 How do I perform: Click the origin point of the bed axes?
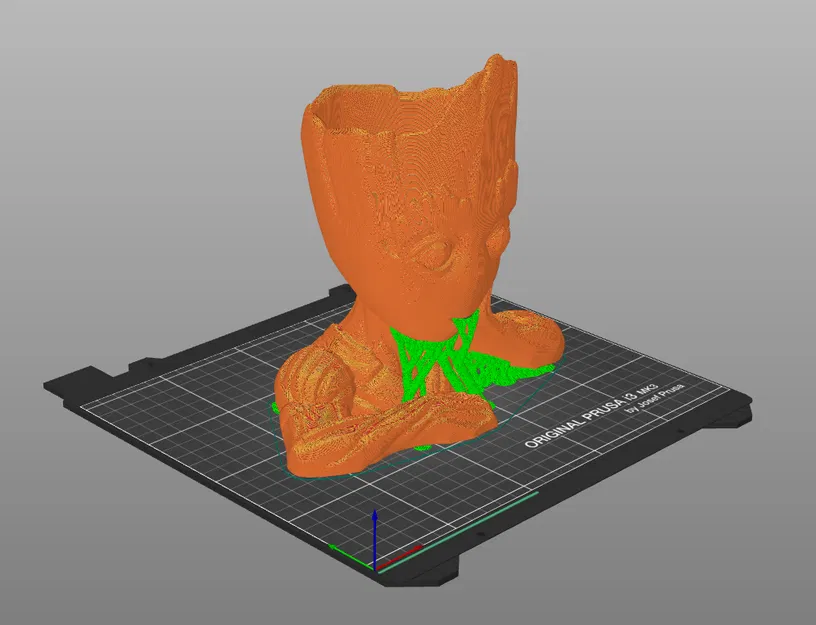[375, 568]
